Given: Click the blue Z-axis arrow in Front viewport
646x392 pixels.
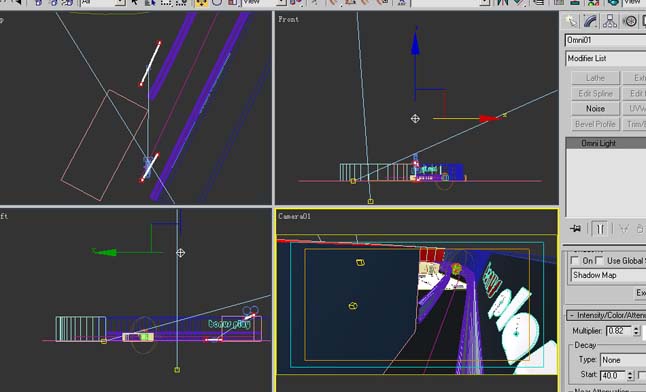Looking at the screenshot, I should point(415,43).
